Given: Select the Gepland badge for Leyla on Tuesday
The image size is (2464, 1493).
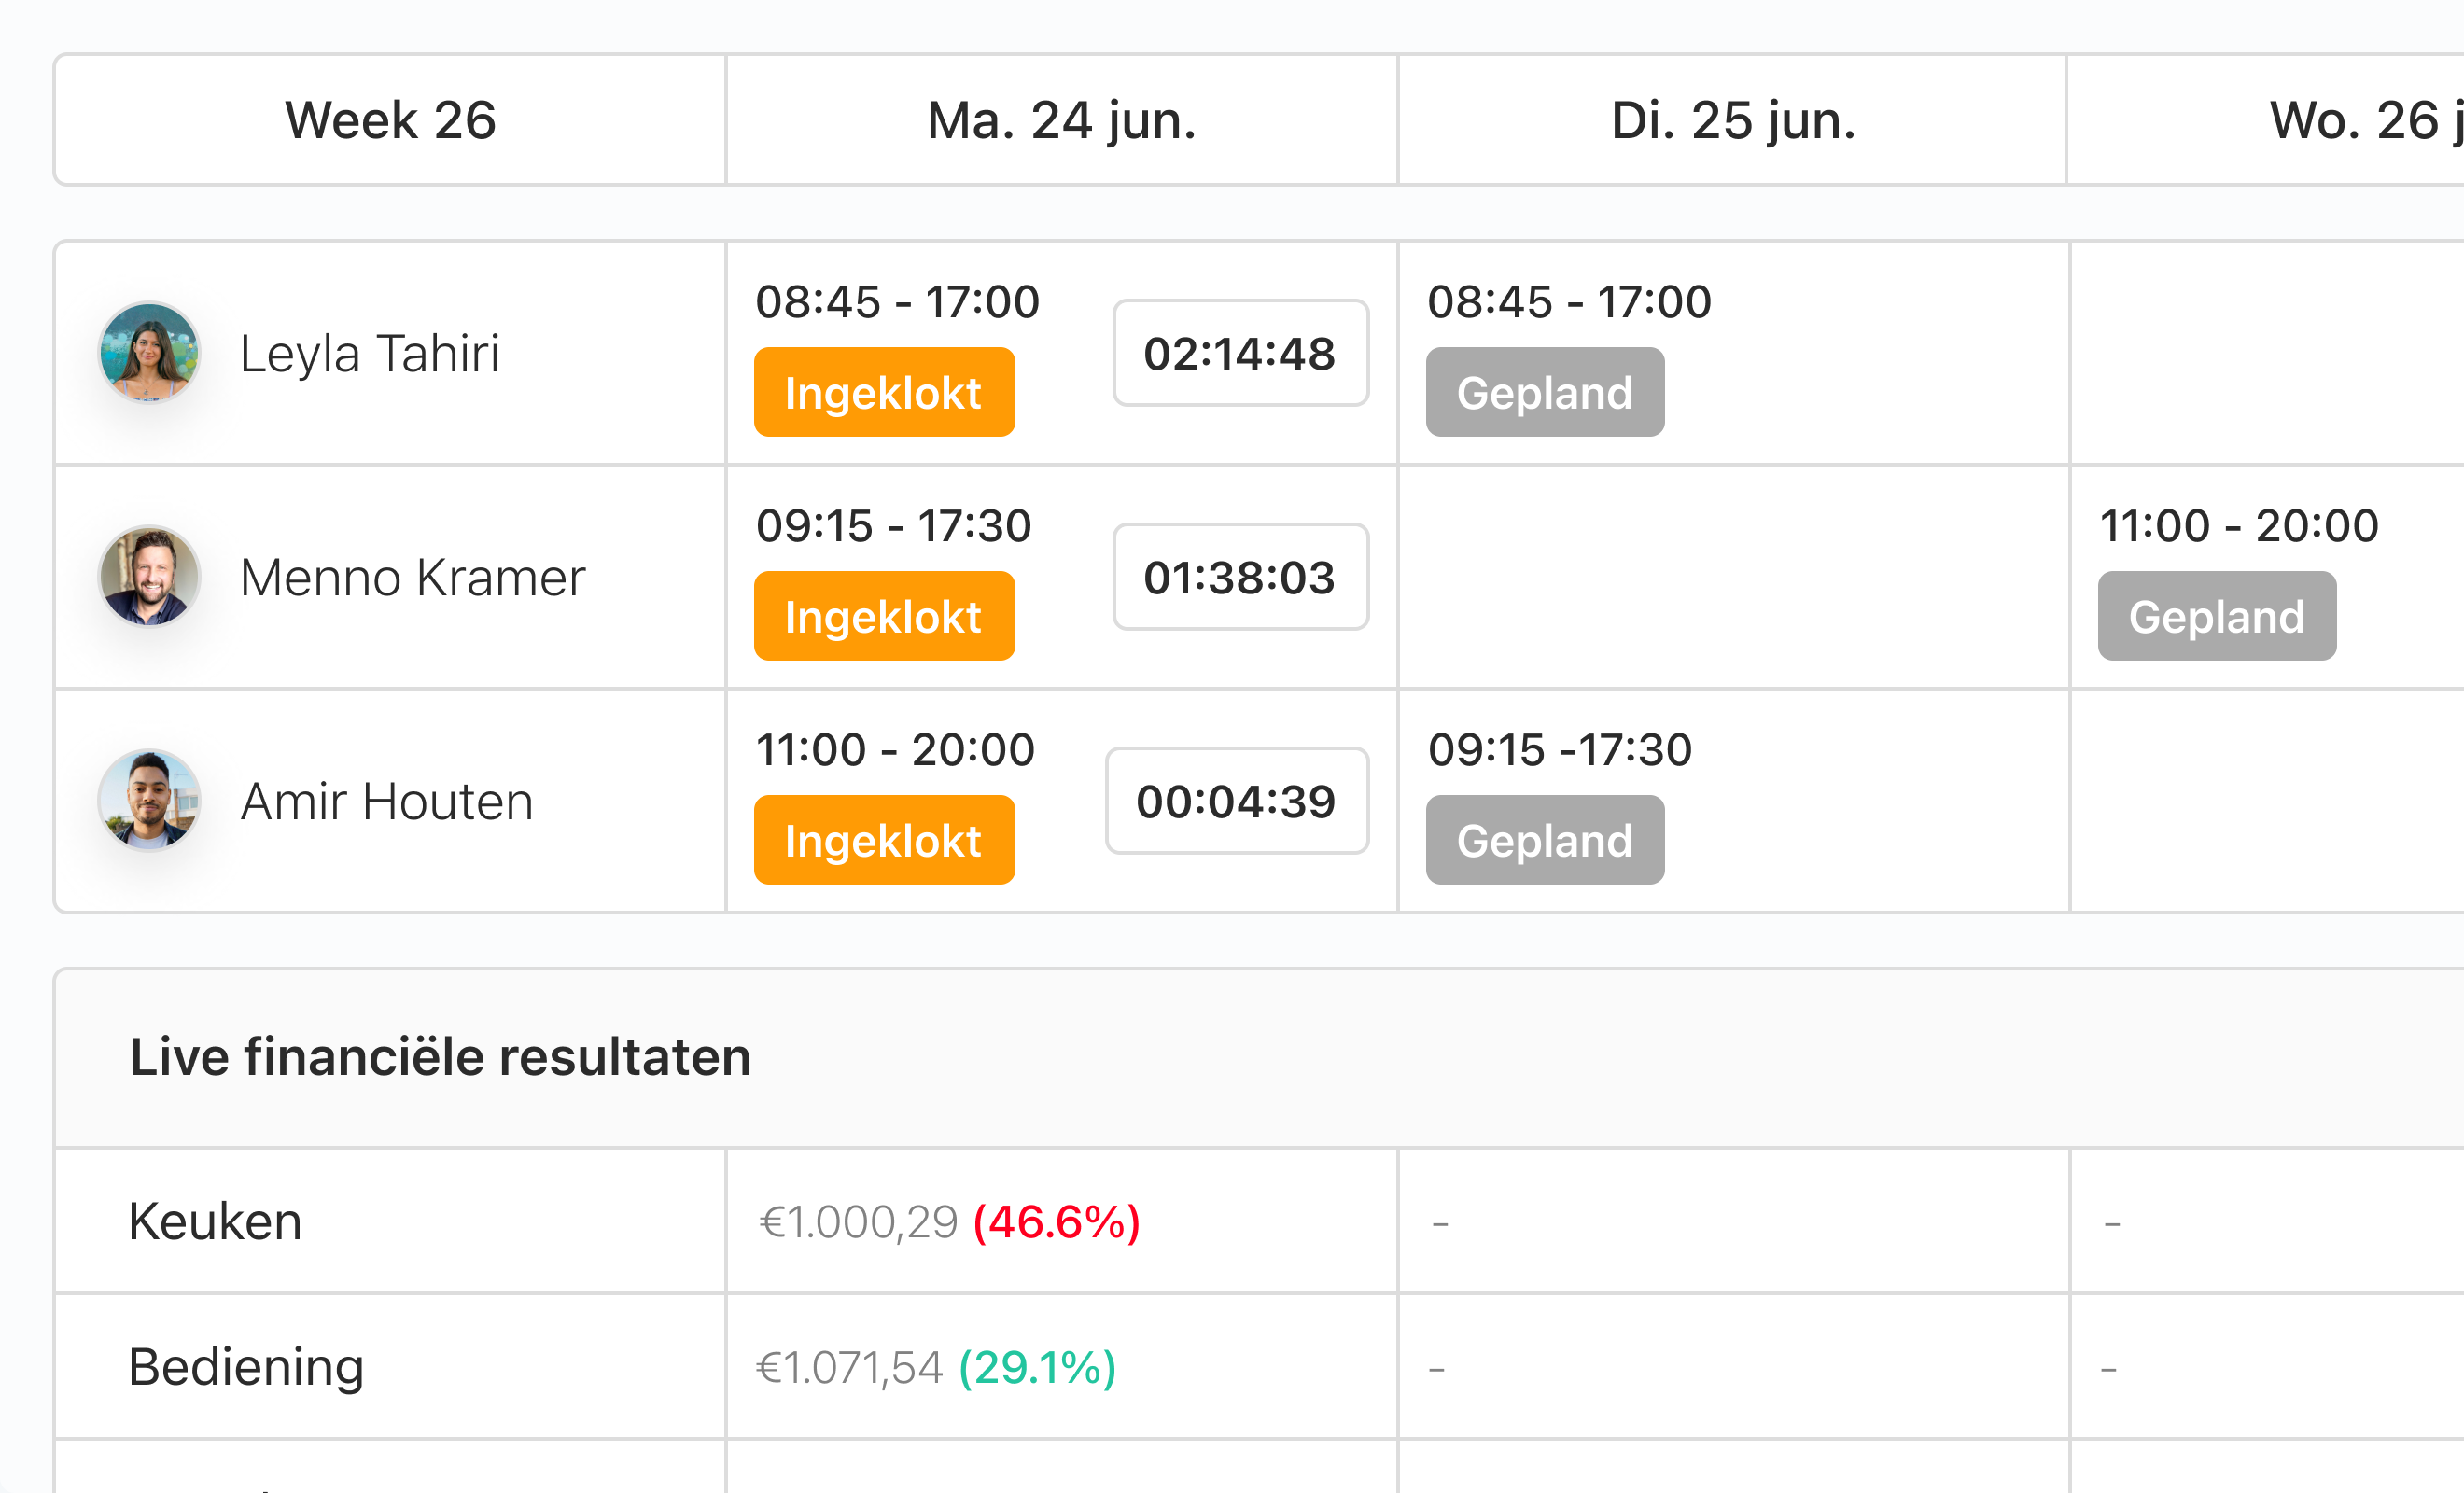Looking at the screenshot, I should pos(1544,392).
